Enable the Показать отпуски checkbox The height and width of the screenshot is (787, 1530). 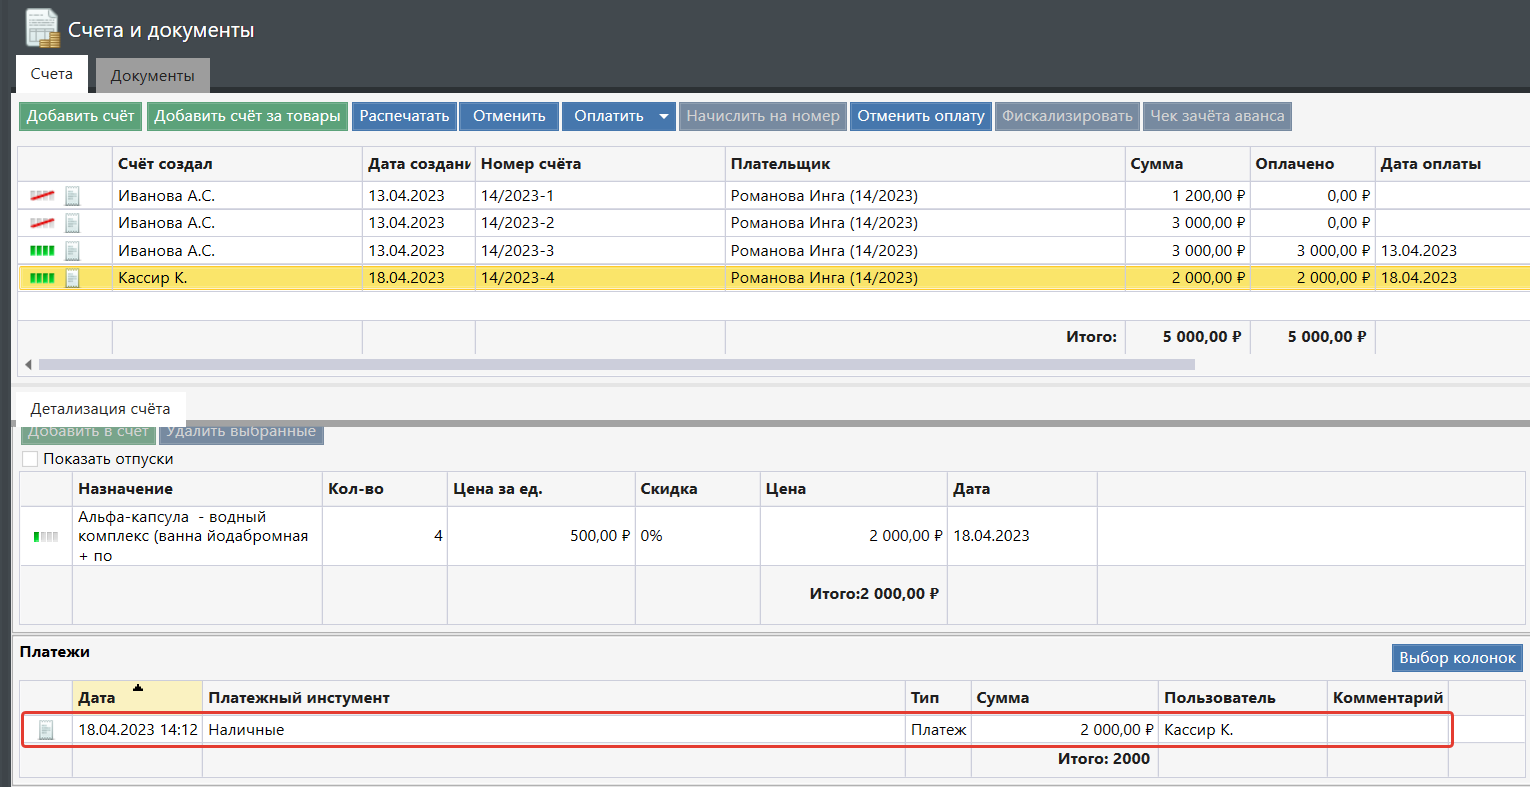click(30, 459)
